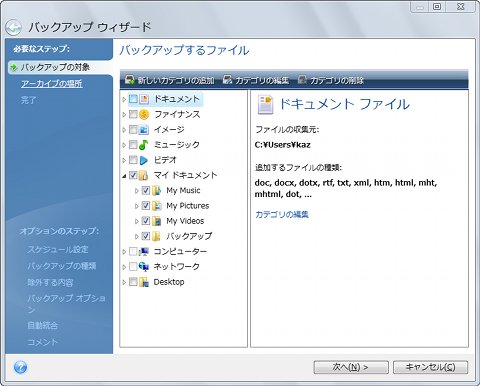Select the My Videos folder icon
Screen dimensions: 480x386
(156, 221)
